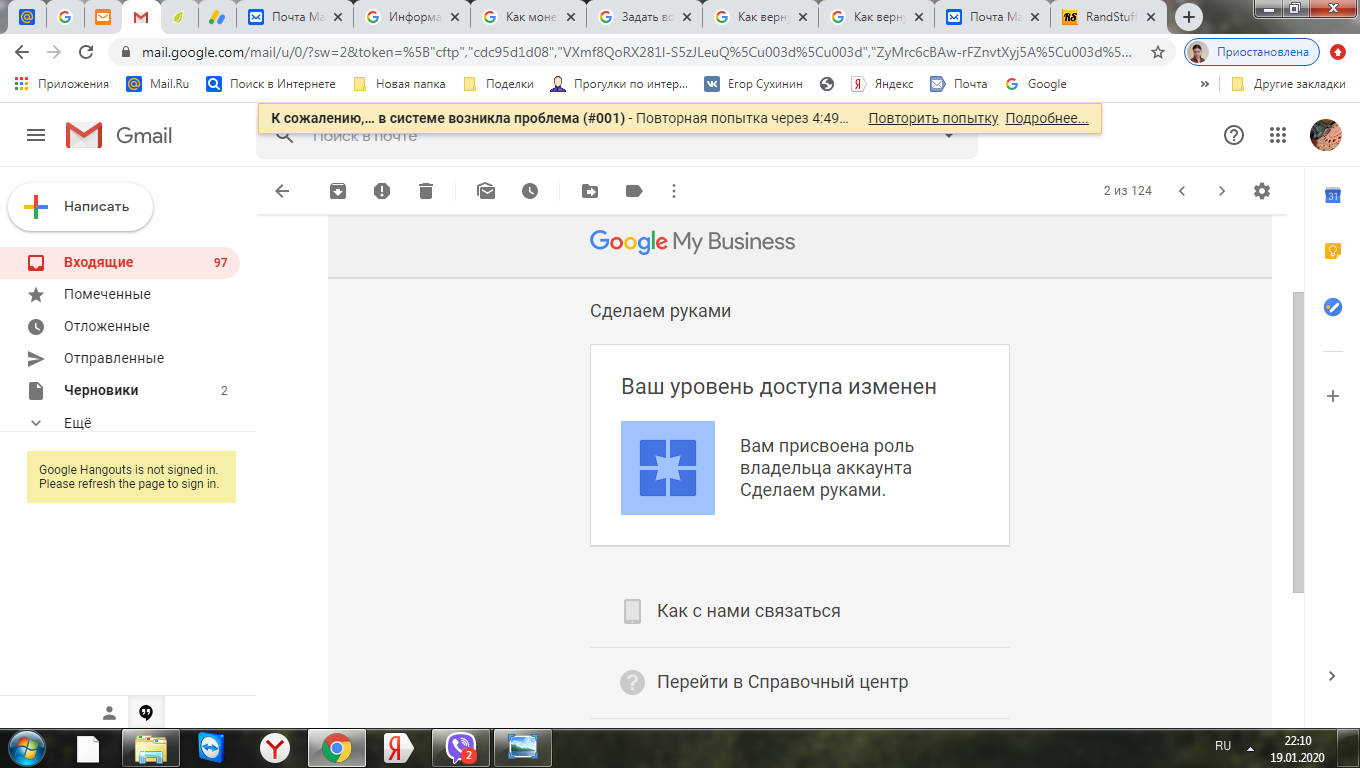Collapse side panel with bottom-right chevron
Image resolution: width=1360 pixels, height=768 pixels.
coord(1332,676)
